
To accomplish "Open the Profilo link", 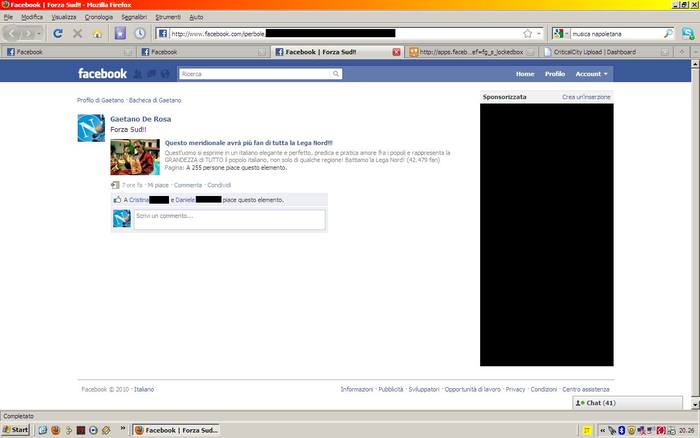I will coord(555,74).
